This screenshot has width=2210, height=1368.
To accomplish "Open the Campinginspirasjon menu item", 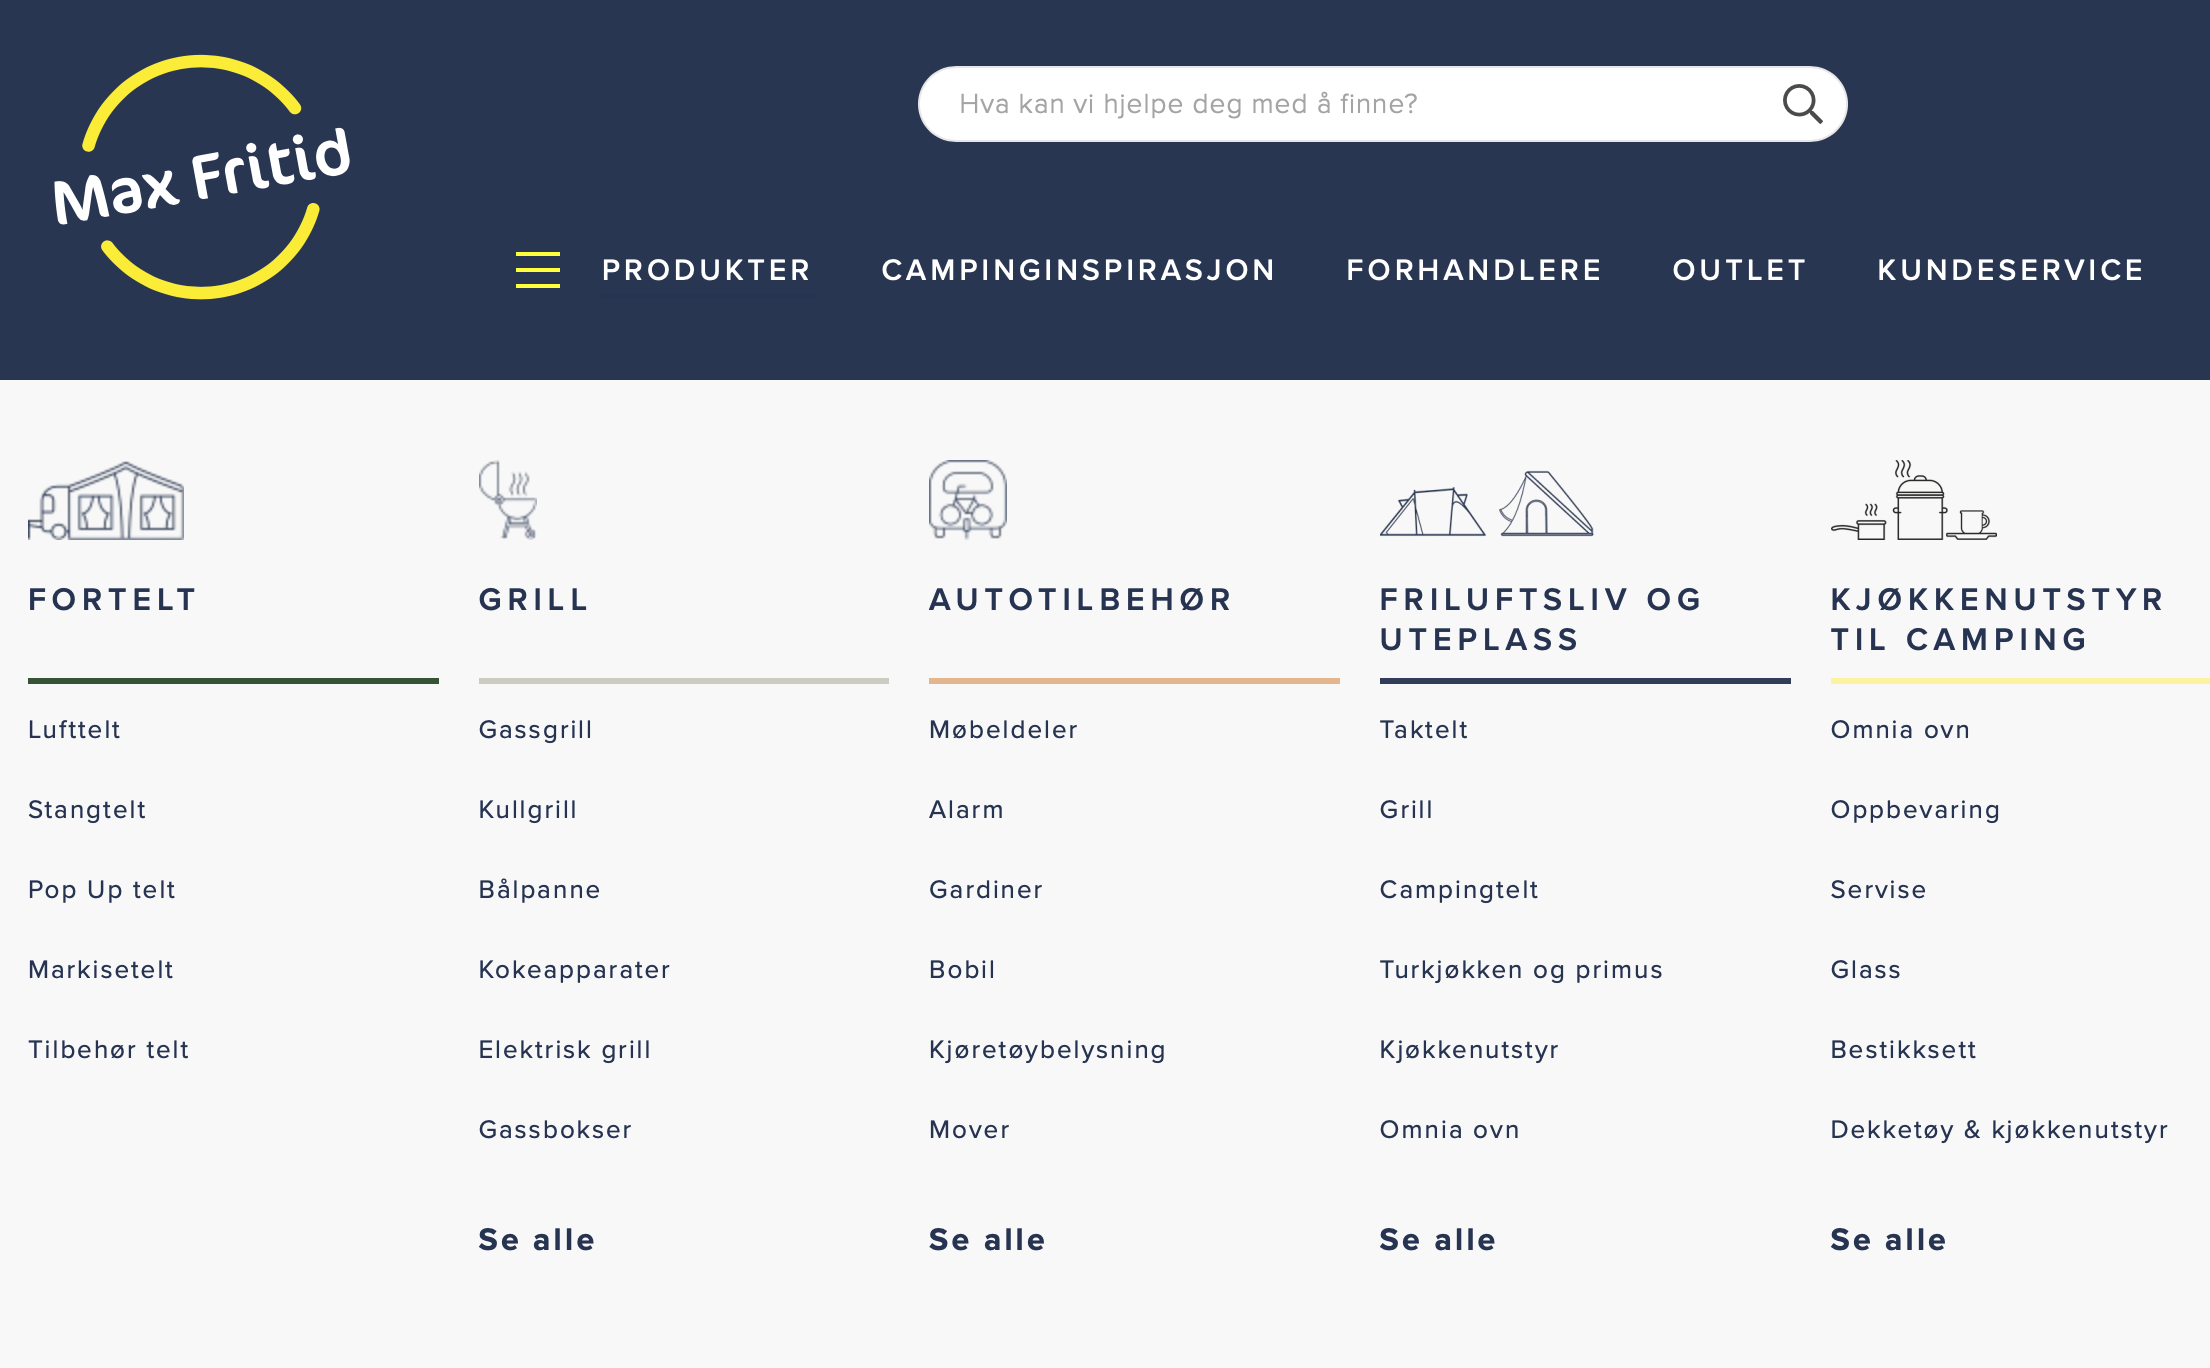I will pos(1078,270).
